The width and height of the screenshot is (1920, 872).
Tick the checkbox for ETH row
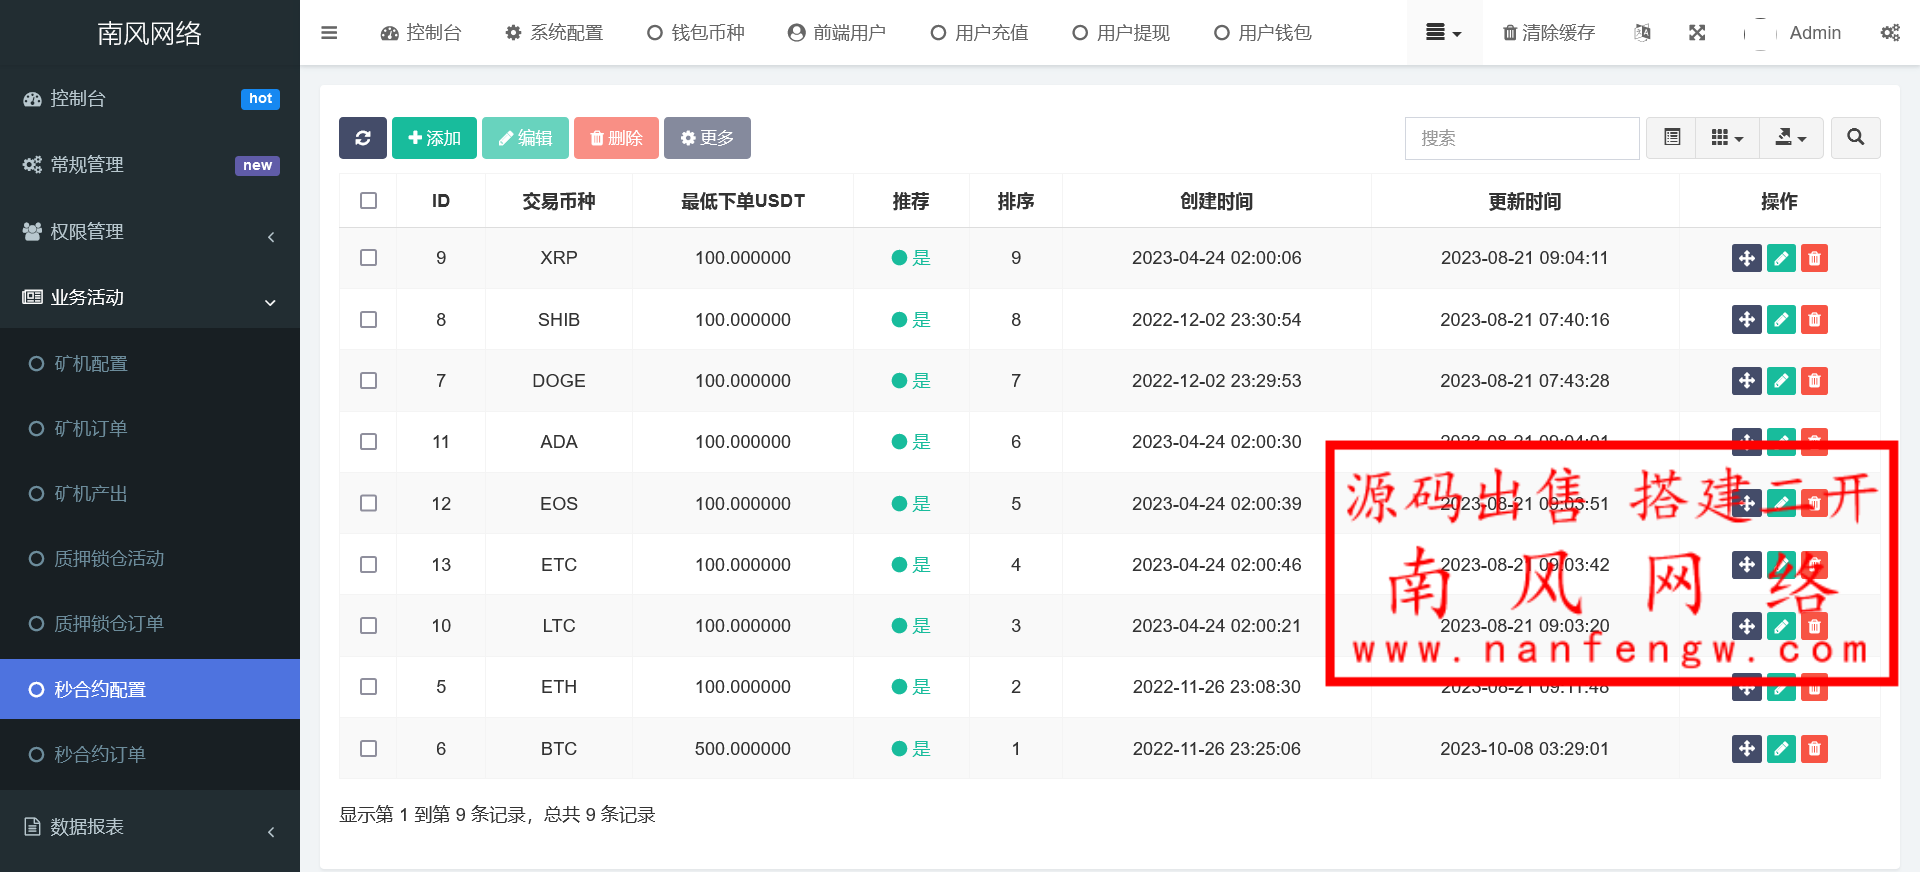368,687
